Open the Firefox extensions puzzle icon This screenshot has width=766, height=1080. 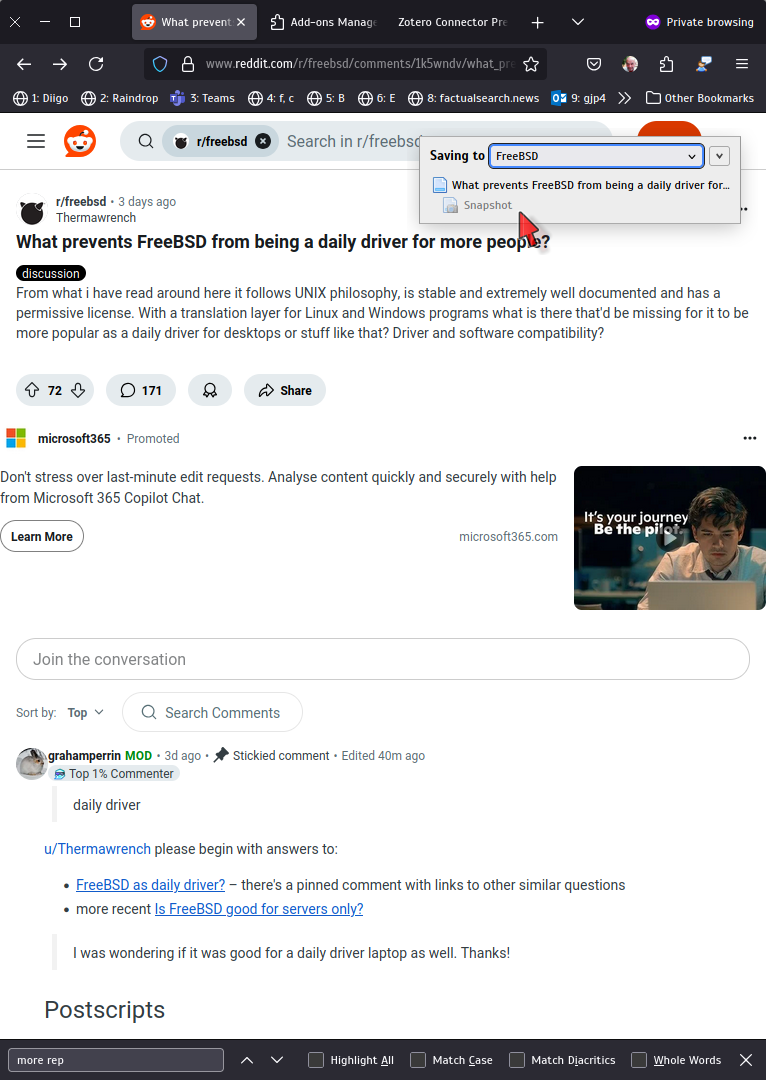[666, 64]
